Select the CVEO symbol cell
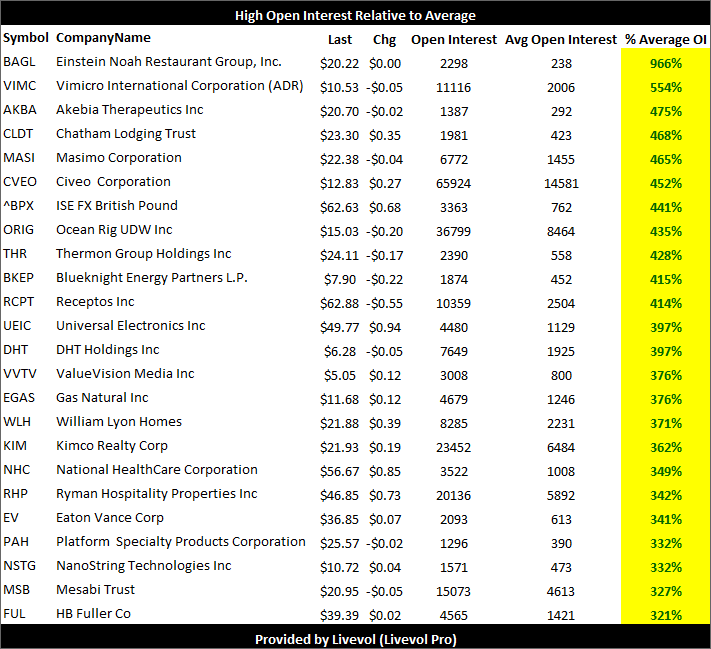The image size is (711, 649). pos(20,182)
